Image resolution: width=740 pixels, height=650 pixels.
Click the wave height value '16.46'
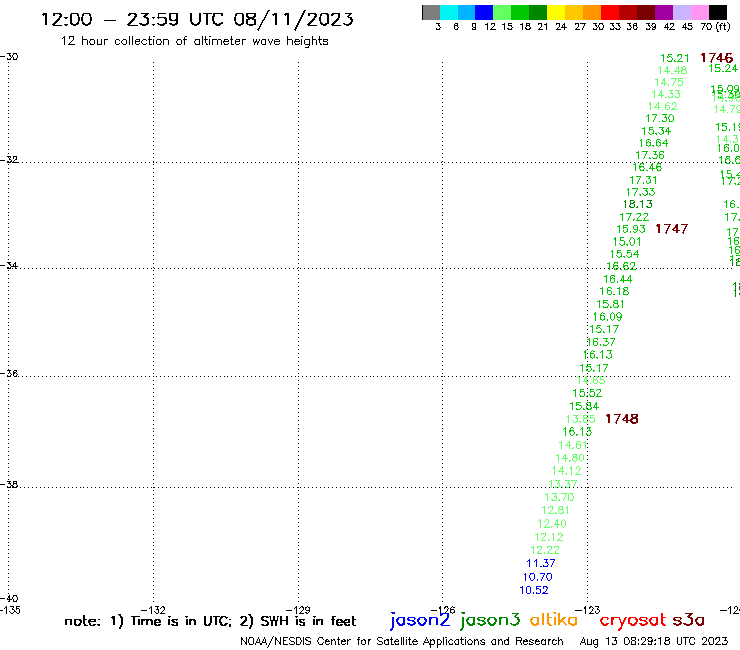pos(647,167)
